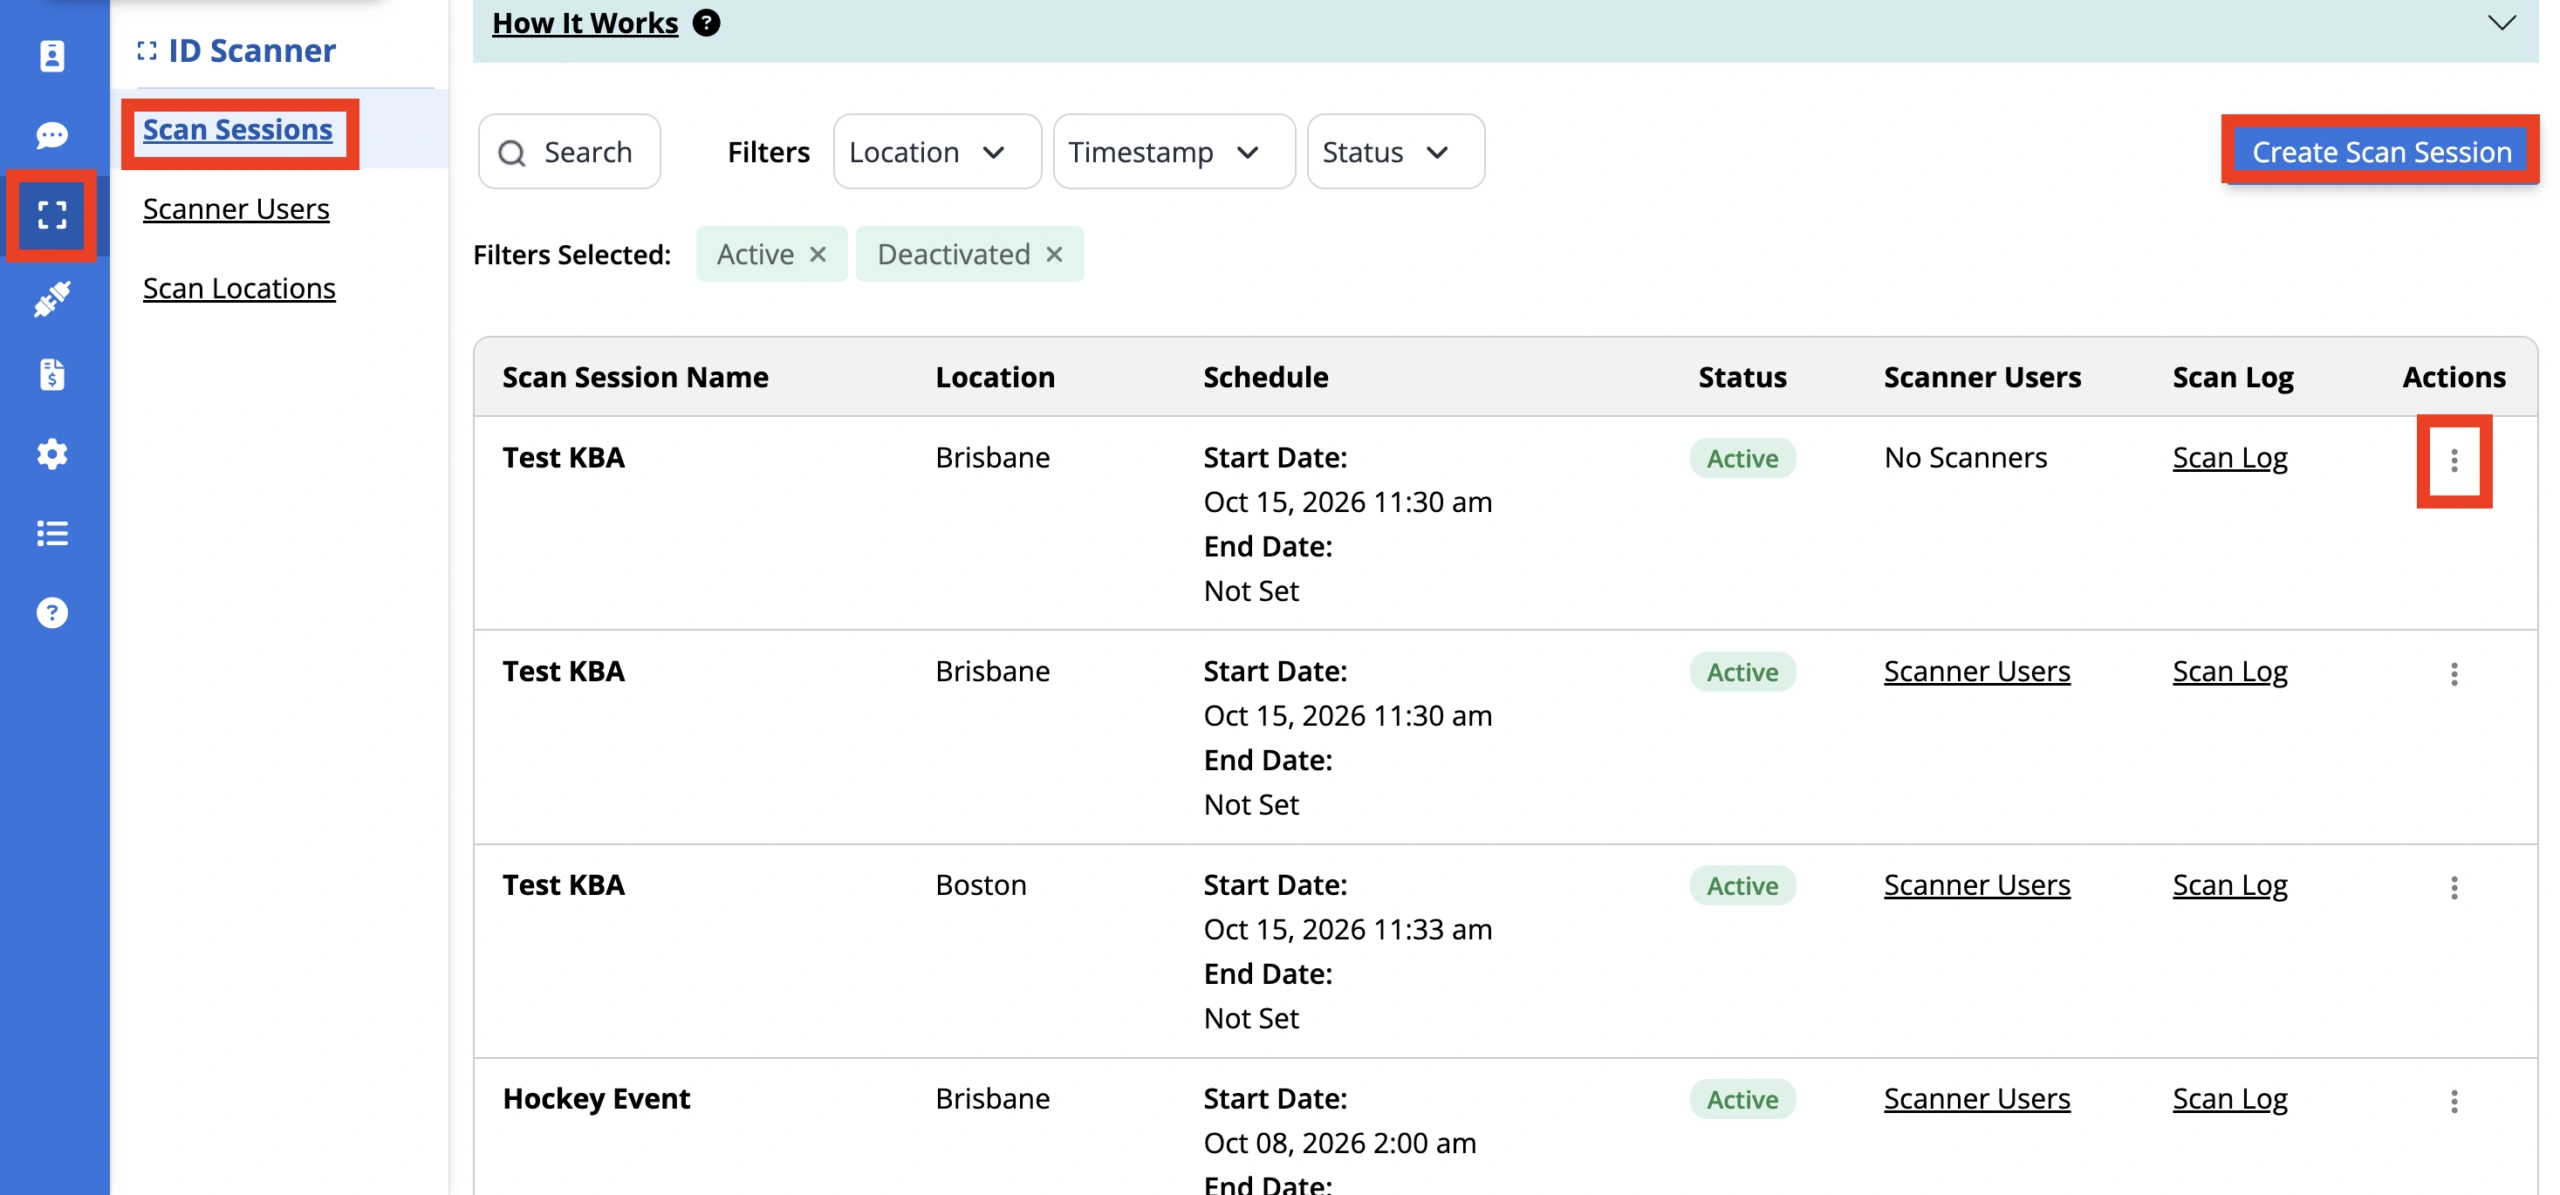Click the Boston location cell

click(x=980, y=885)
